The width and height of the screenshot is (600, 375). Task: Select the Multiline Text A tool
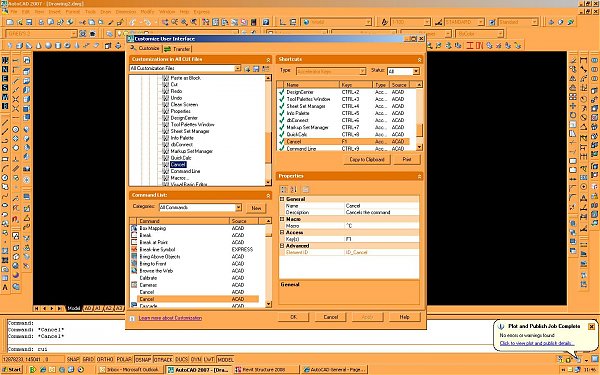(5, 287)
